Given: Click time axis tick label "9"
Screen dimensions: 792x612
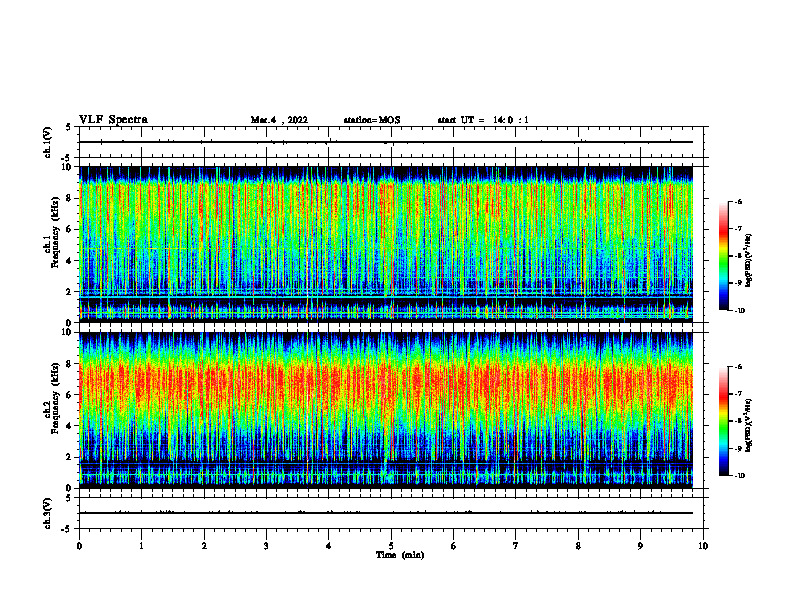Looking at the screenshot, I should pyautogui.click(x=640, y=546).
